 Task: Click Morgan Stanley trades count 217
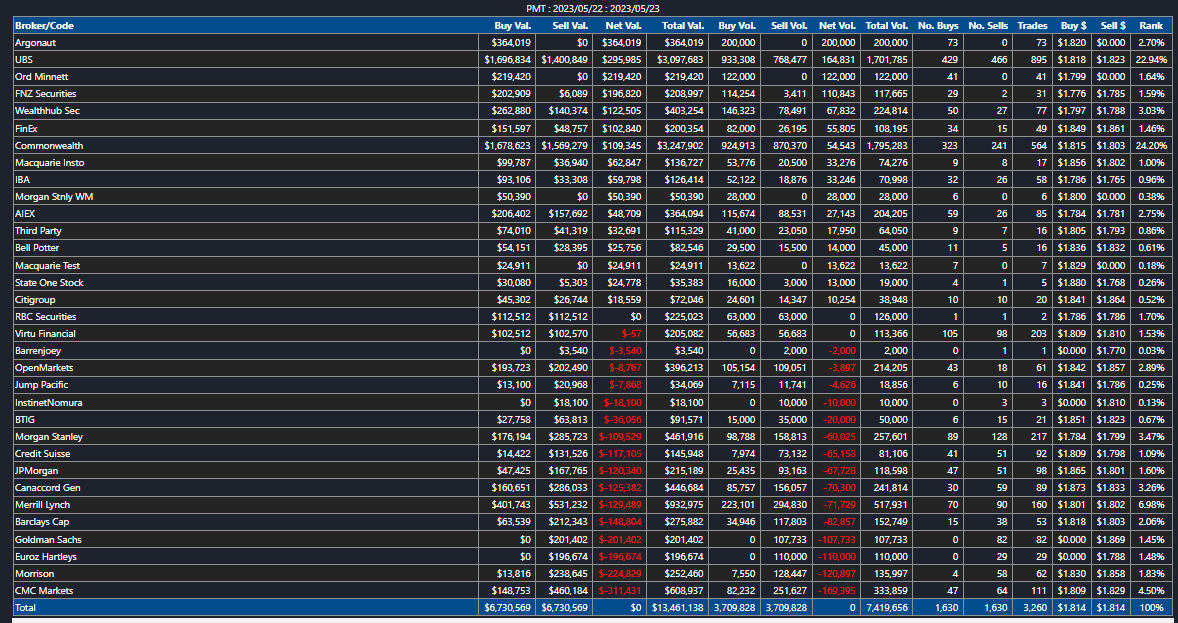pyautogui.click(x=1040, y=437)
